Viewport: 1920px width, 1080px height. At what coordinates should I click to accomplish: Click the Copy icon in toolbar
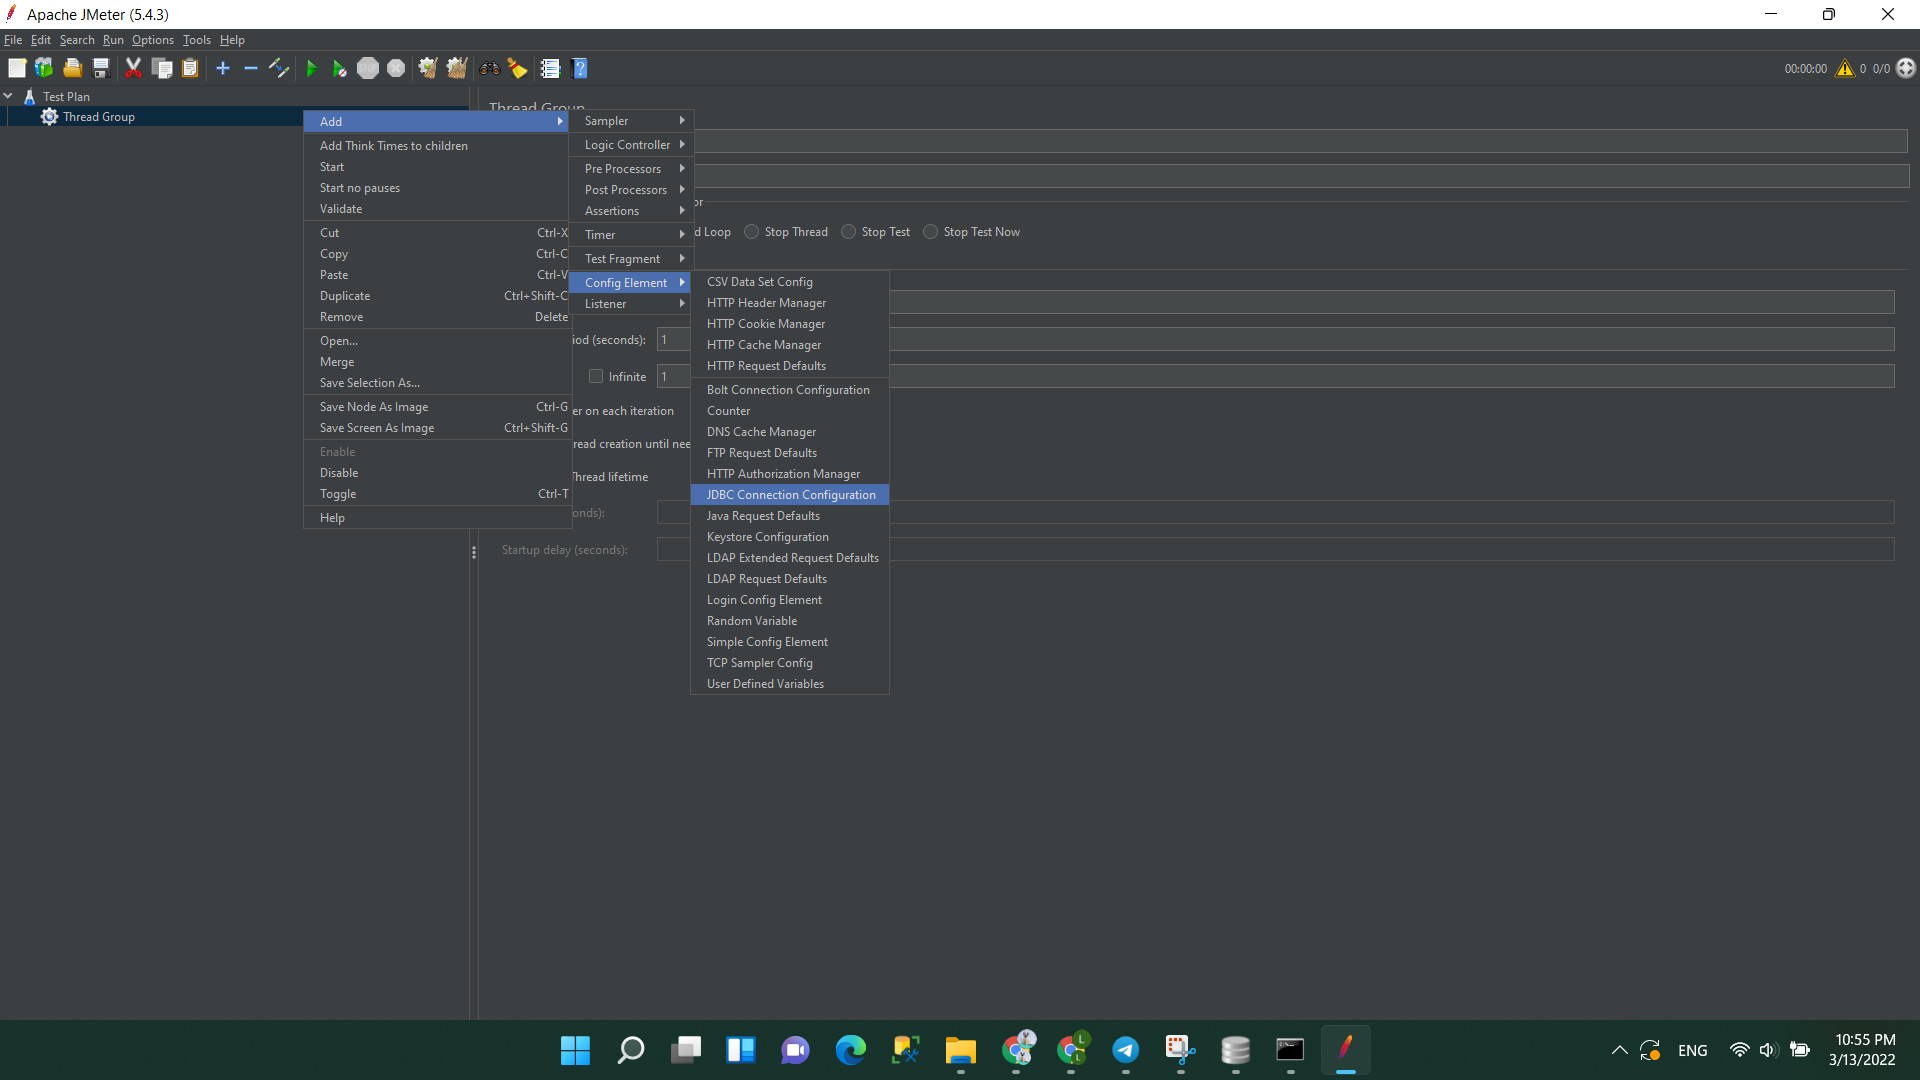[x=162, y=68]
